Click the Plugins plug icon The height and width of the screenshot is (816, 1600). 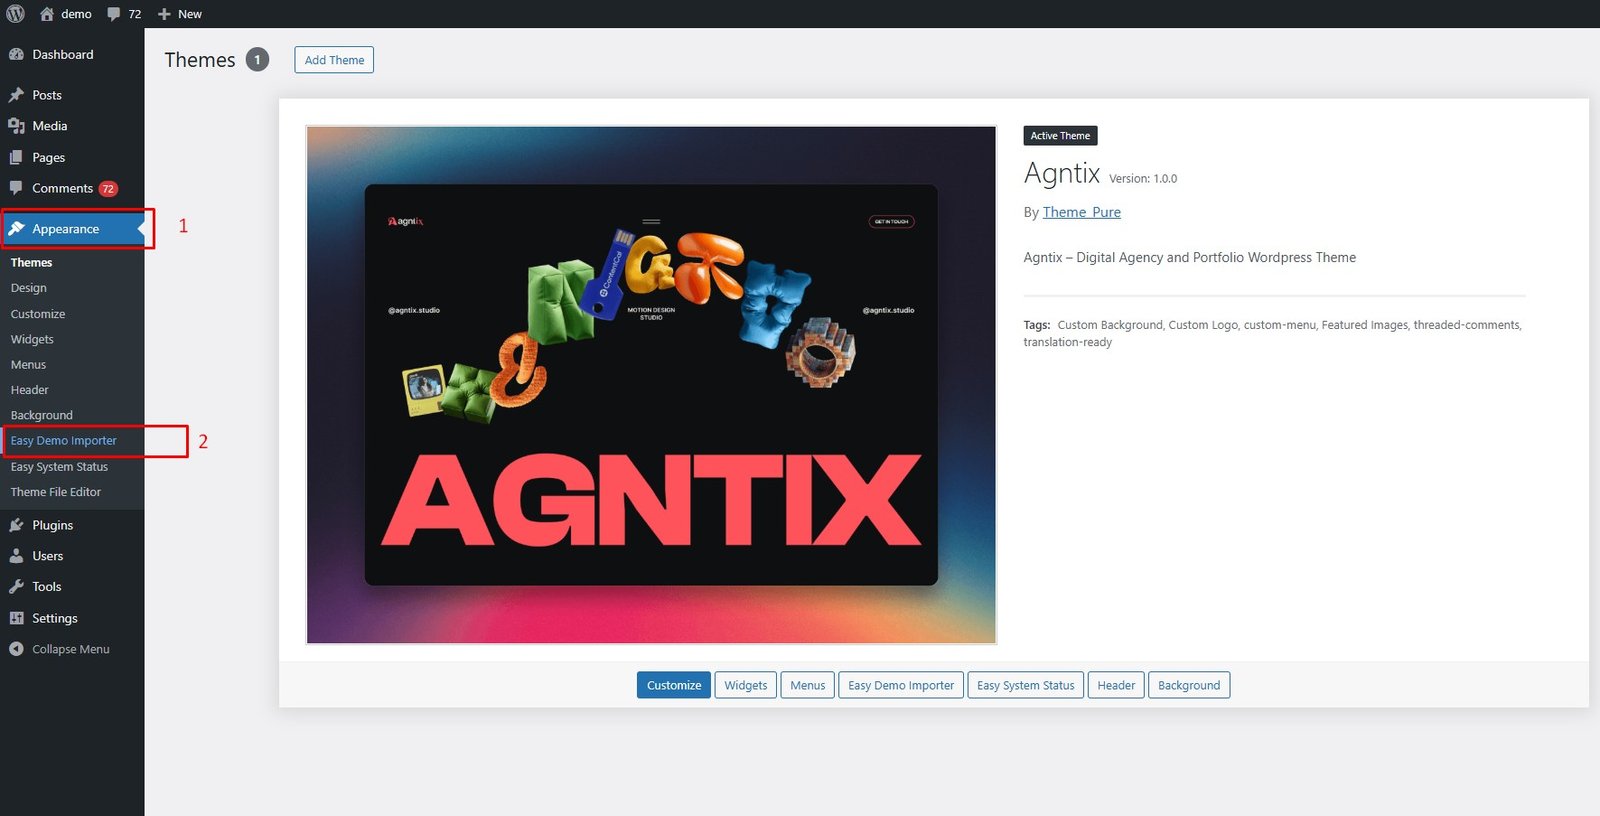[16, 525]
